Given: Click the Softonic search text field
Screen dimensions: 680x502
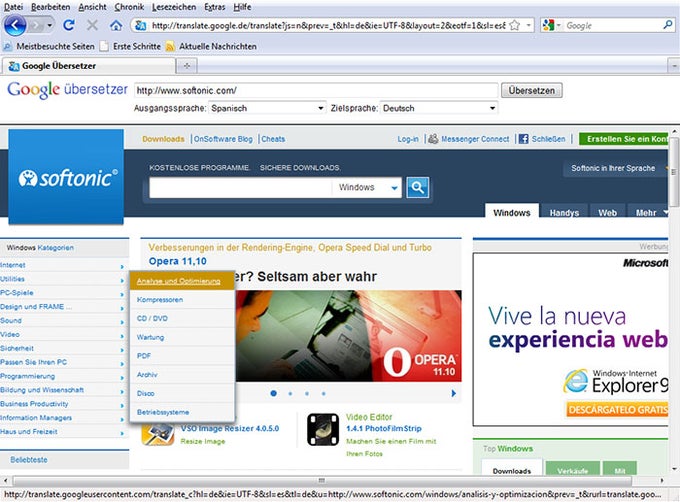Looking at the screenshot, I should point(241,188).
